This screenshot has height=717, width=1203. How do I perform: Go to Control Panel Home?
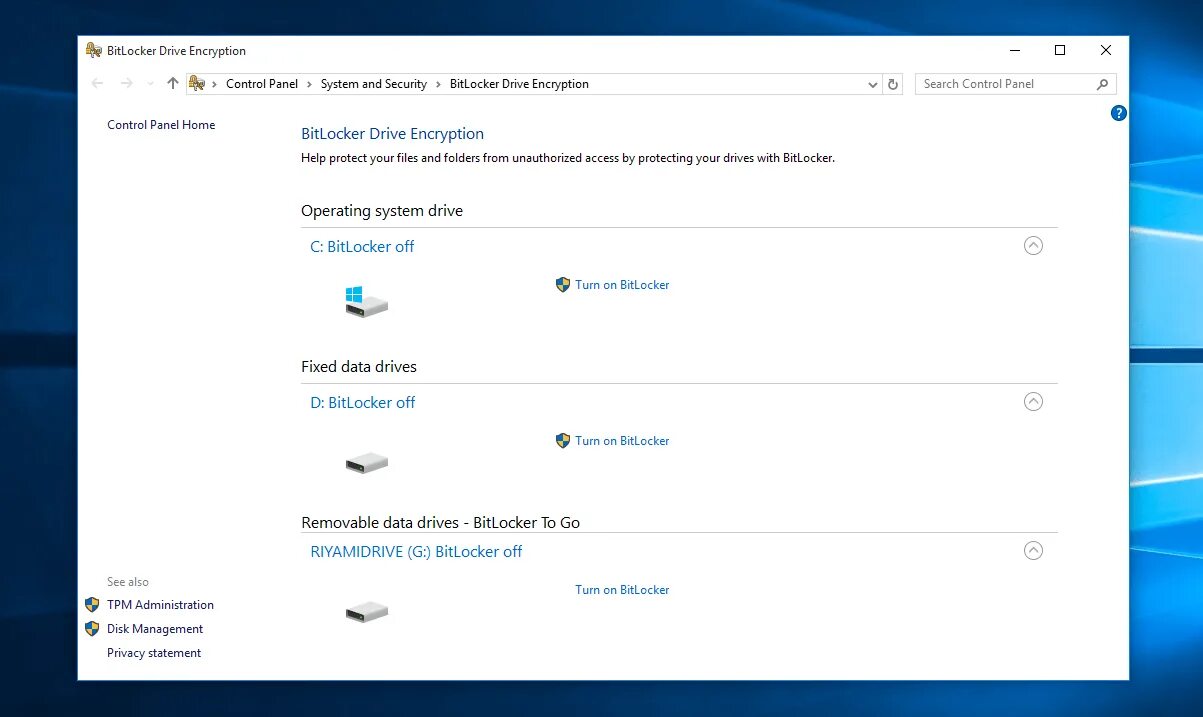[x=161, y=125]
